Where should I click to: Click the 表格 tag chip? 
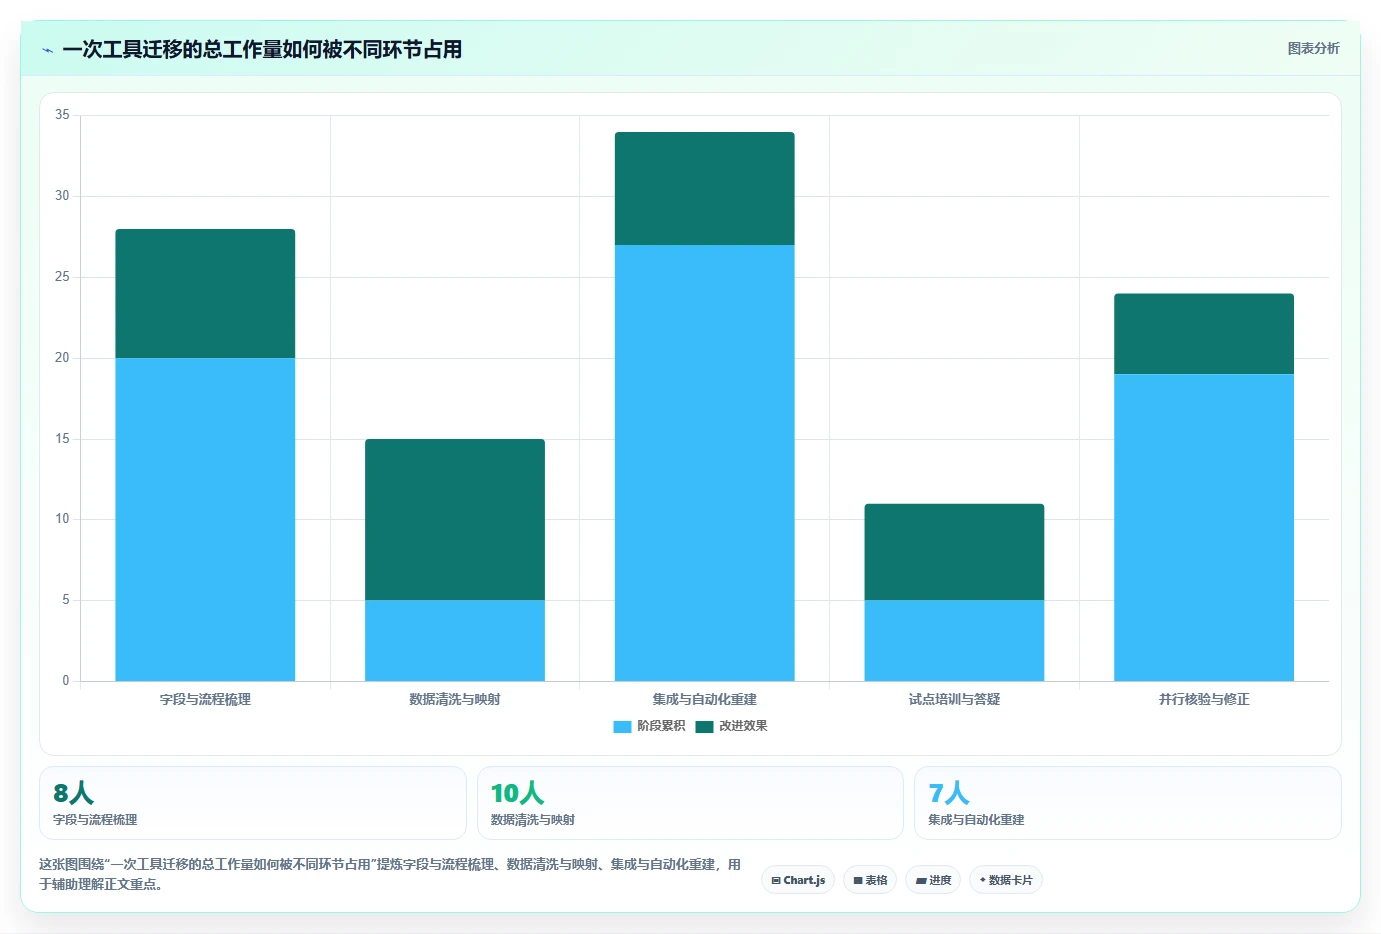click(x=870, y=880)
